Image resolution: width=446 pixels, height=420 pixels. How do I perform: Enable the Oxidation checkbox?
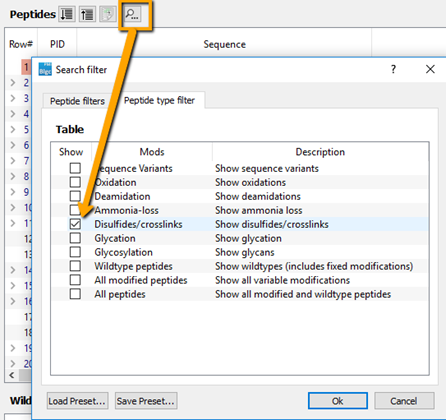[75, 182]
